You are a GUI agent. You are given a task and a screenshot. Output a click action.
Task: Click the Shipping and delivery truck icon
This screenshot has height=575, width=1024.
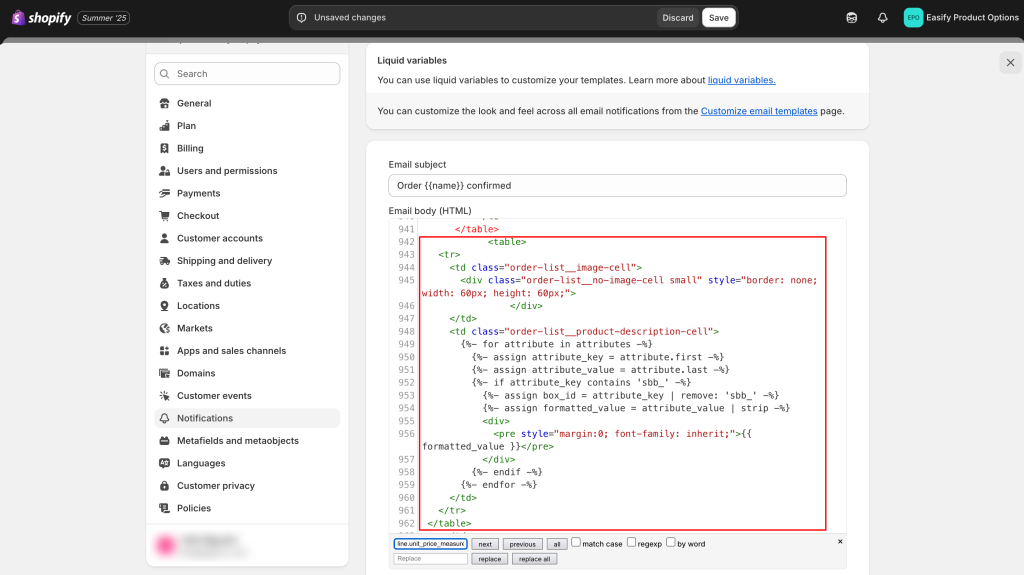(x=165, y=261)
